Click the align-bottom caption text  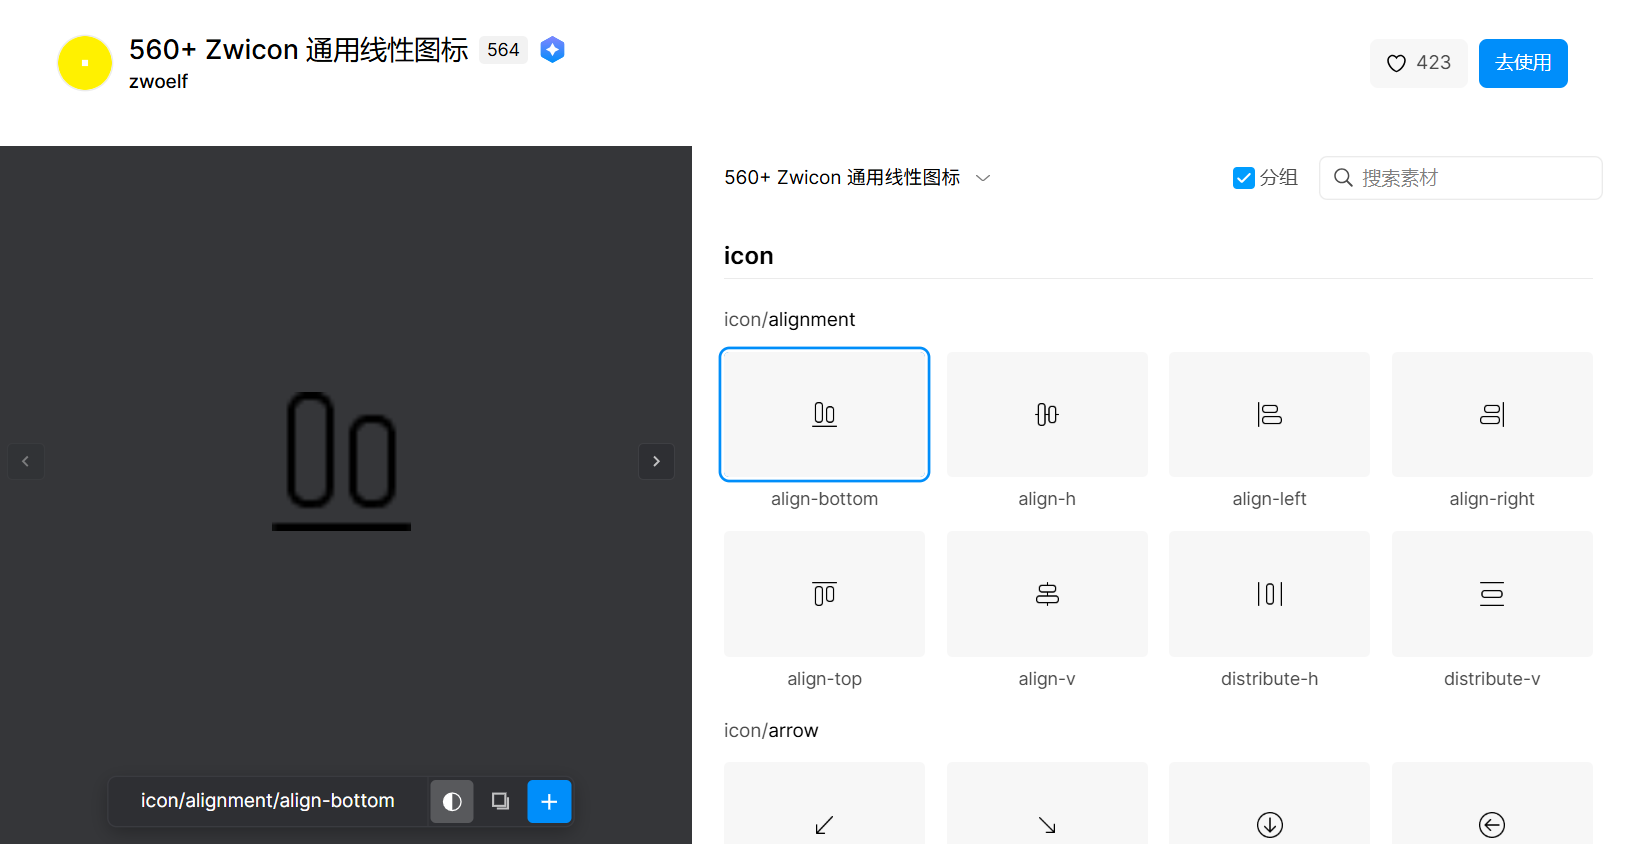pyautogui.click(x=824, y=499)
